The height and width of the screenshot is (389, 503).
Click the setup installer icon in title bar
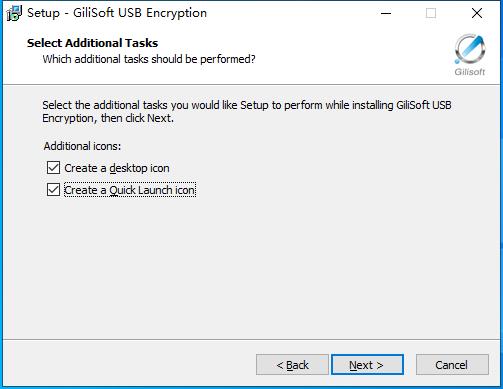14,13
